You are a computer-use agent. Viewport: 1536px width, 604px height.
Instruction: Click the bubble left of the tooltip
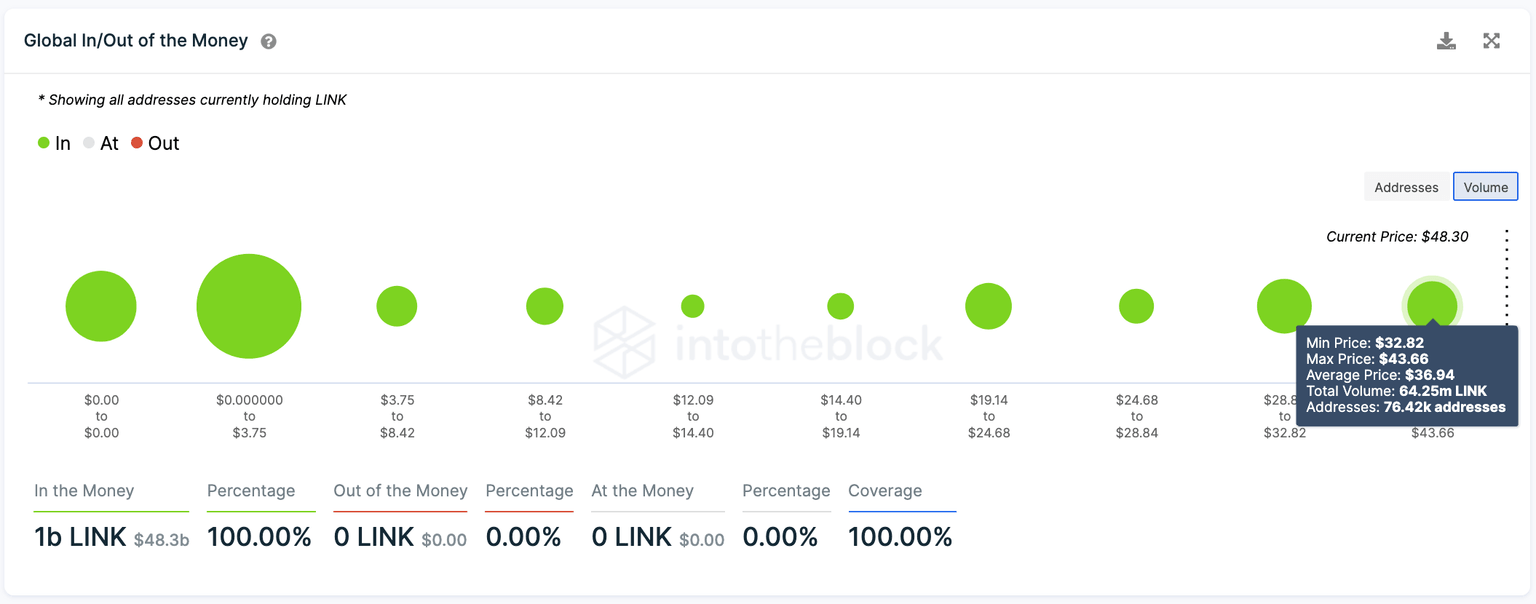(x=1284, y=304)
